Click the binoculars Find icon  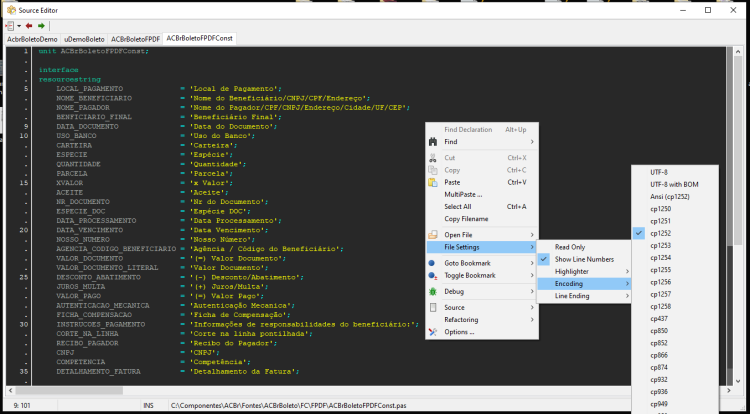433,142
